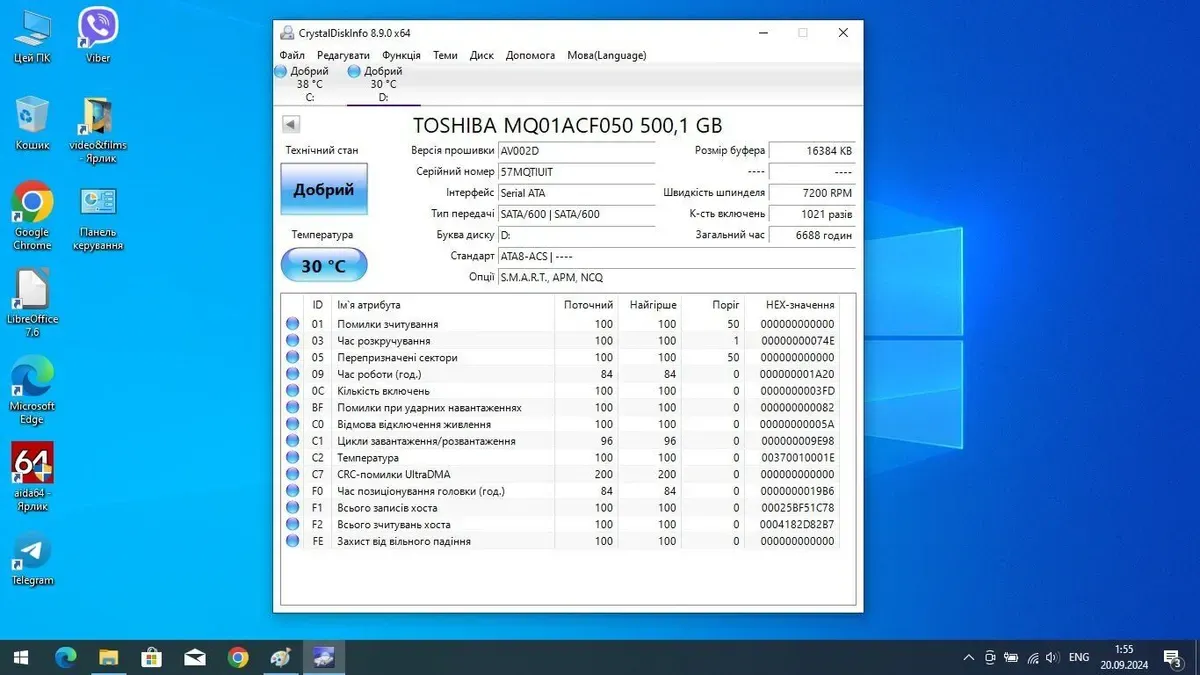This screenshot has height=675, width=1200.
Task: Show hidden system tray icons
Action: click(968, 657)
